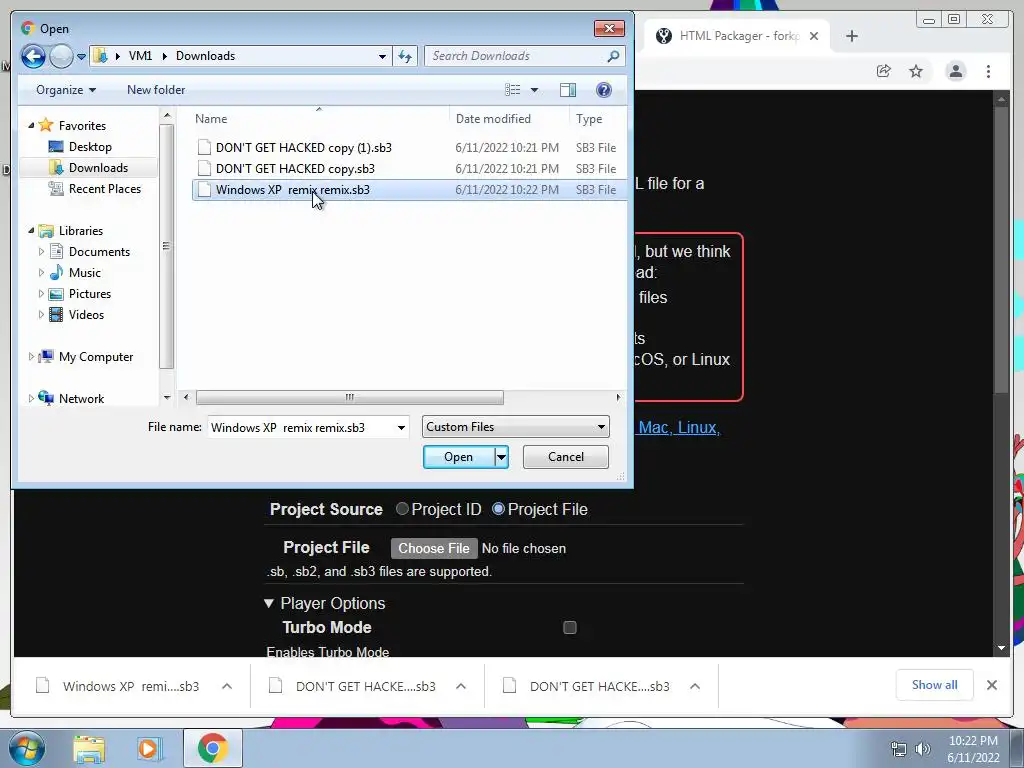Click the navigation pane vertical scrollbar

pos(167,246)
